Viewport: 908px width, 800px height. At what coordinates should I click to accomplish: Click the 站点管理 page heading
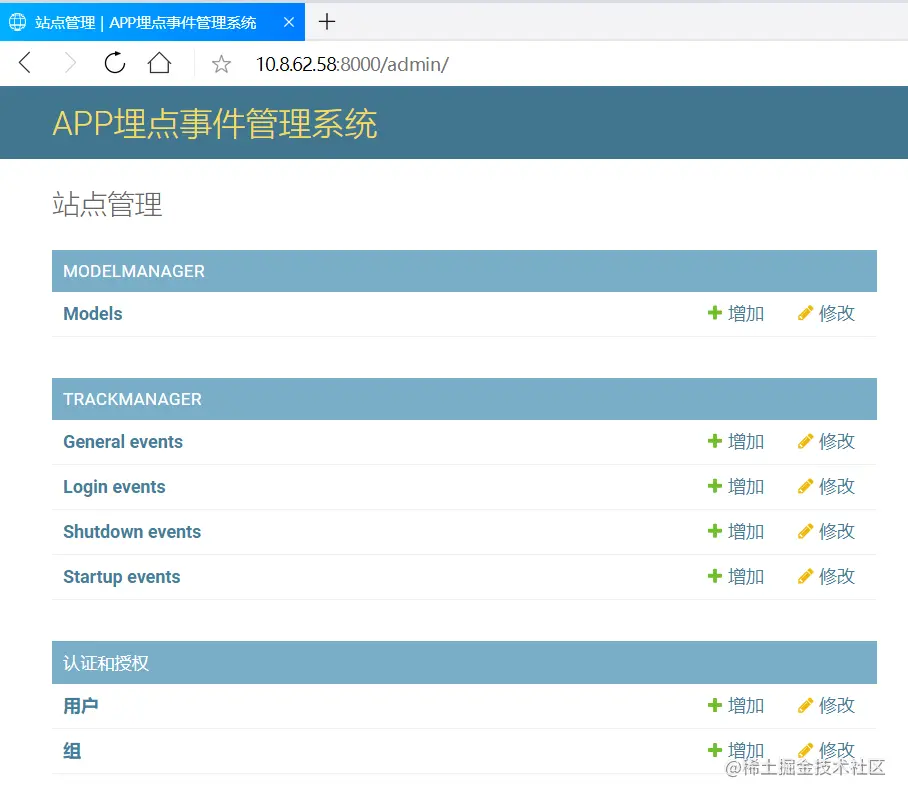(107, 204)
